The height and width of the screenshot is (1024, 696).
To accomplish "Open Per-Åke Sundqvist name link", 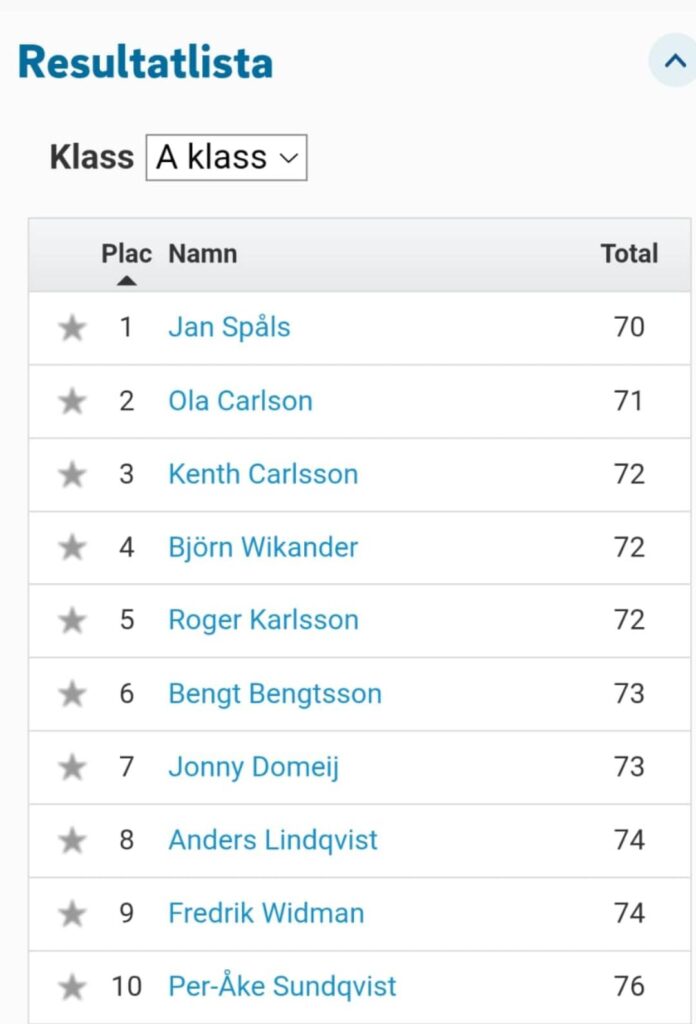I will (x=282, y=986).
